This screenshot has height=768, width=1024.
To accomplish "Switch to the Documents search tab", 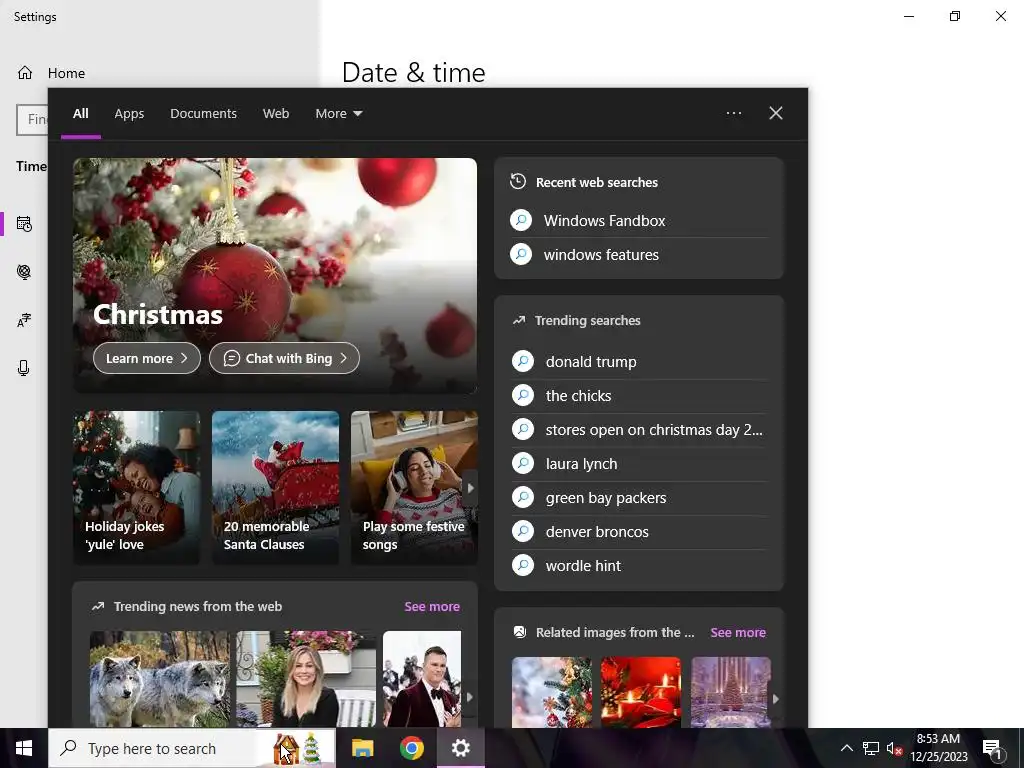I will [203, 114].
